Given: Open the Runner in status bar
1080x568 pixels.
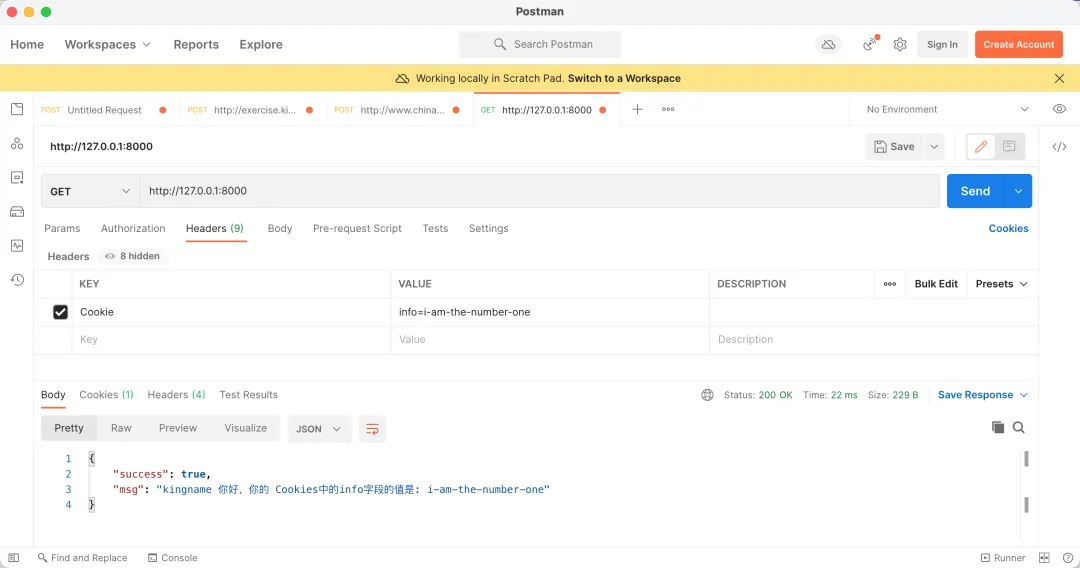Looking at the screenshot, I should point(1003,558).
